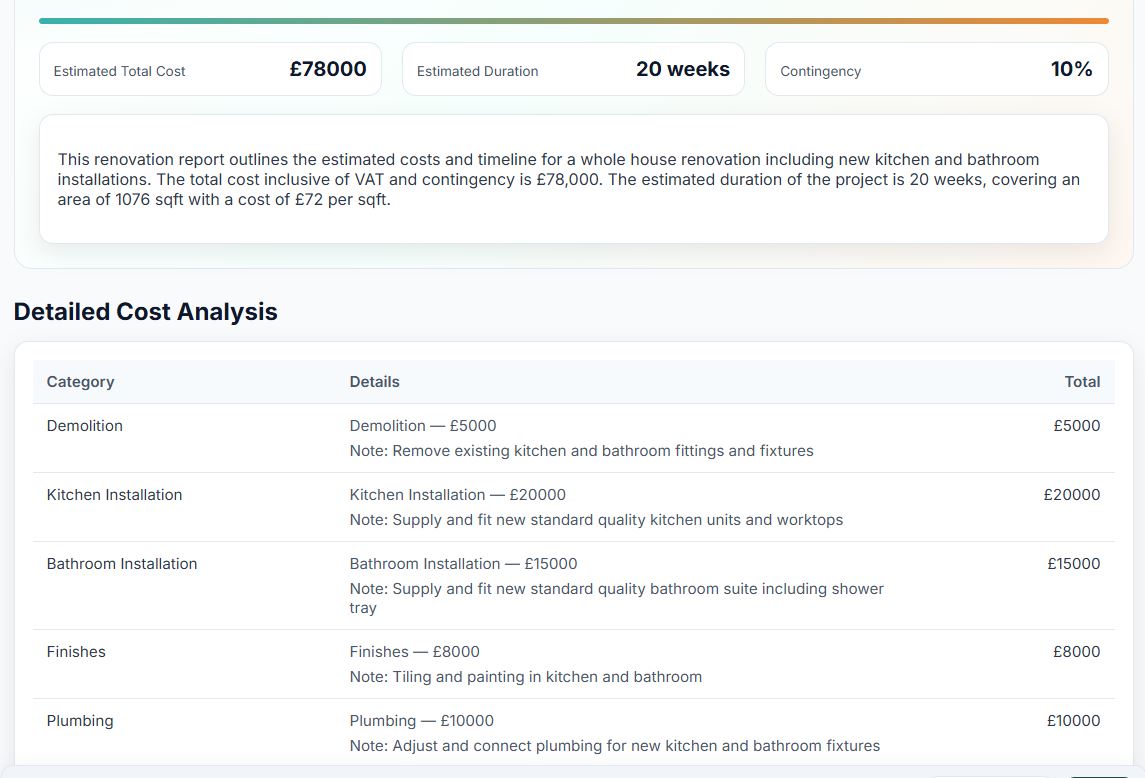The height and width of the screenshot is (778, 1145).
Task: Click the plumbing fixtures note text
Action: [x=614, y=745]
